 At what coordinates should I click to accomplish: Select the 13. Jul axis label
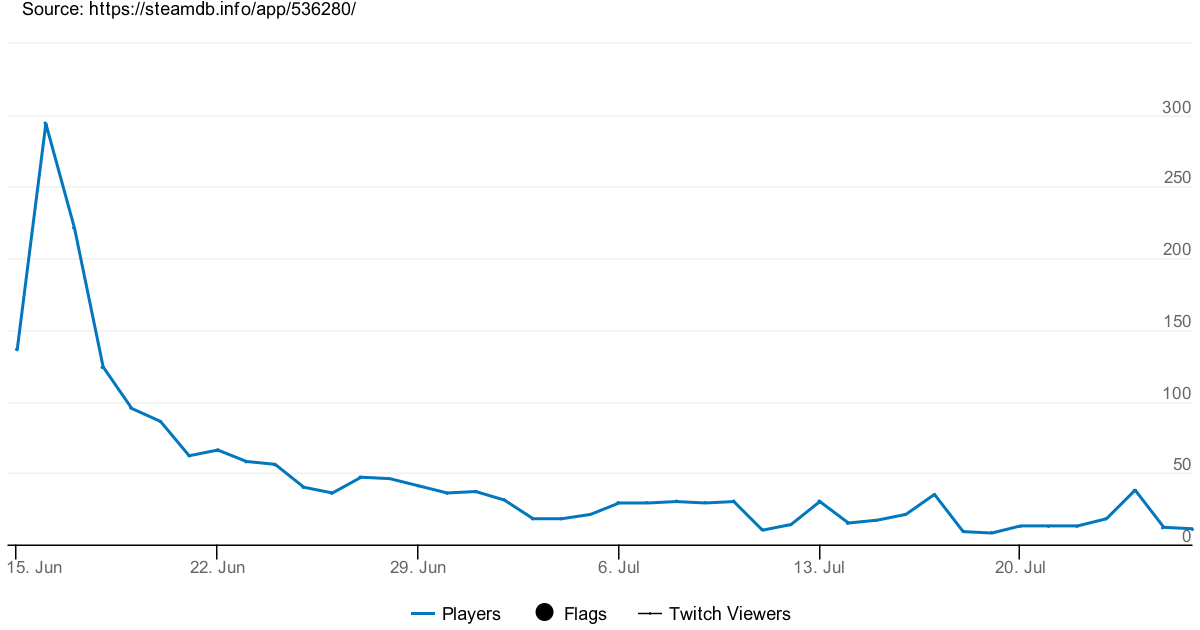(x=819, y=568)
